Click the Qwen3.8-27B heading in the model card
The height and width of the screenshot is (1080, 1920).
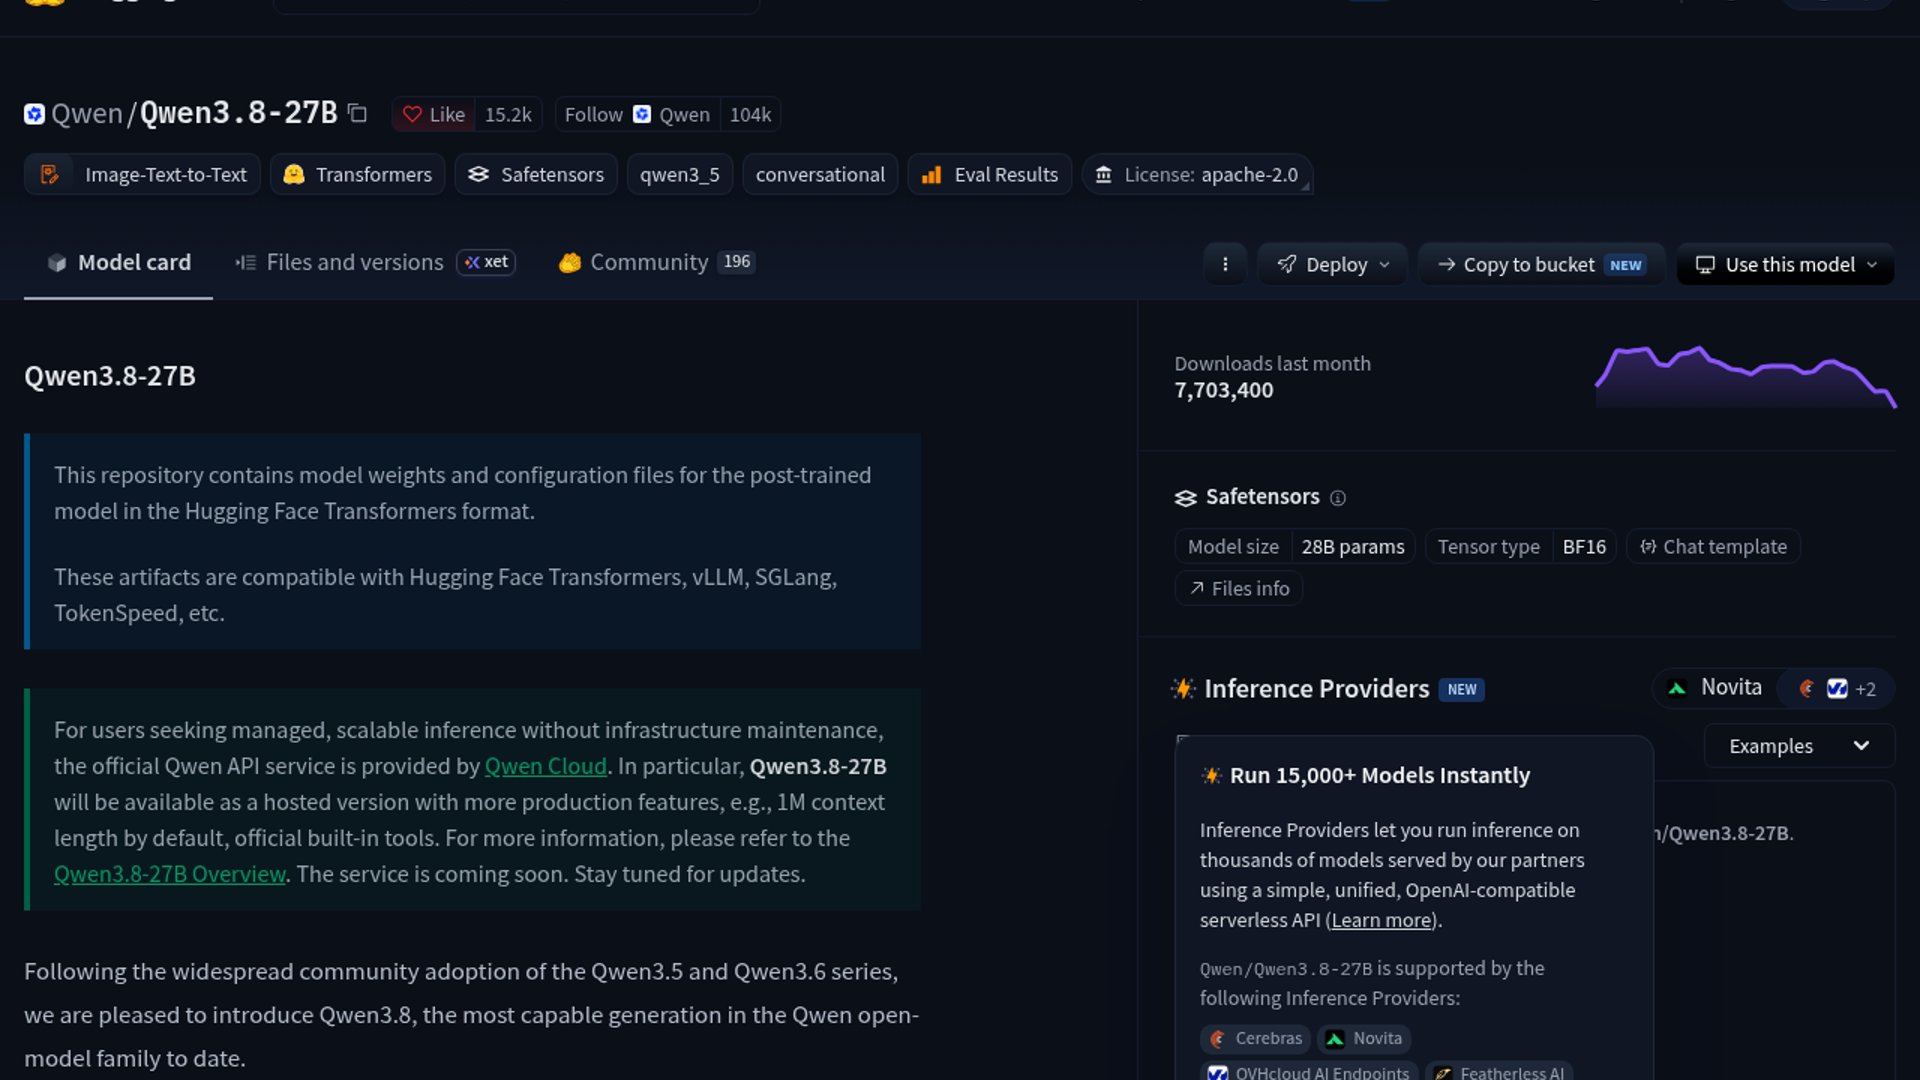110,376
